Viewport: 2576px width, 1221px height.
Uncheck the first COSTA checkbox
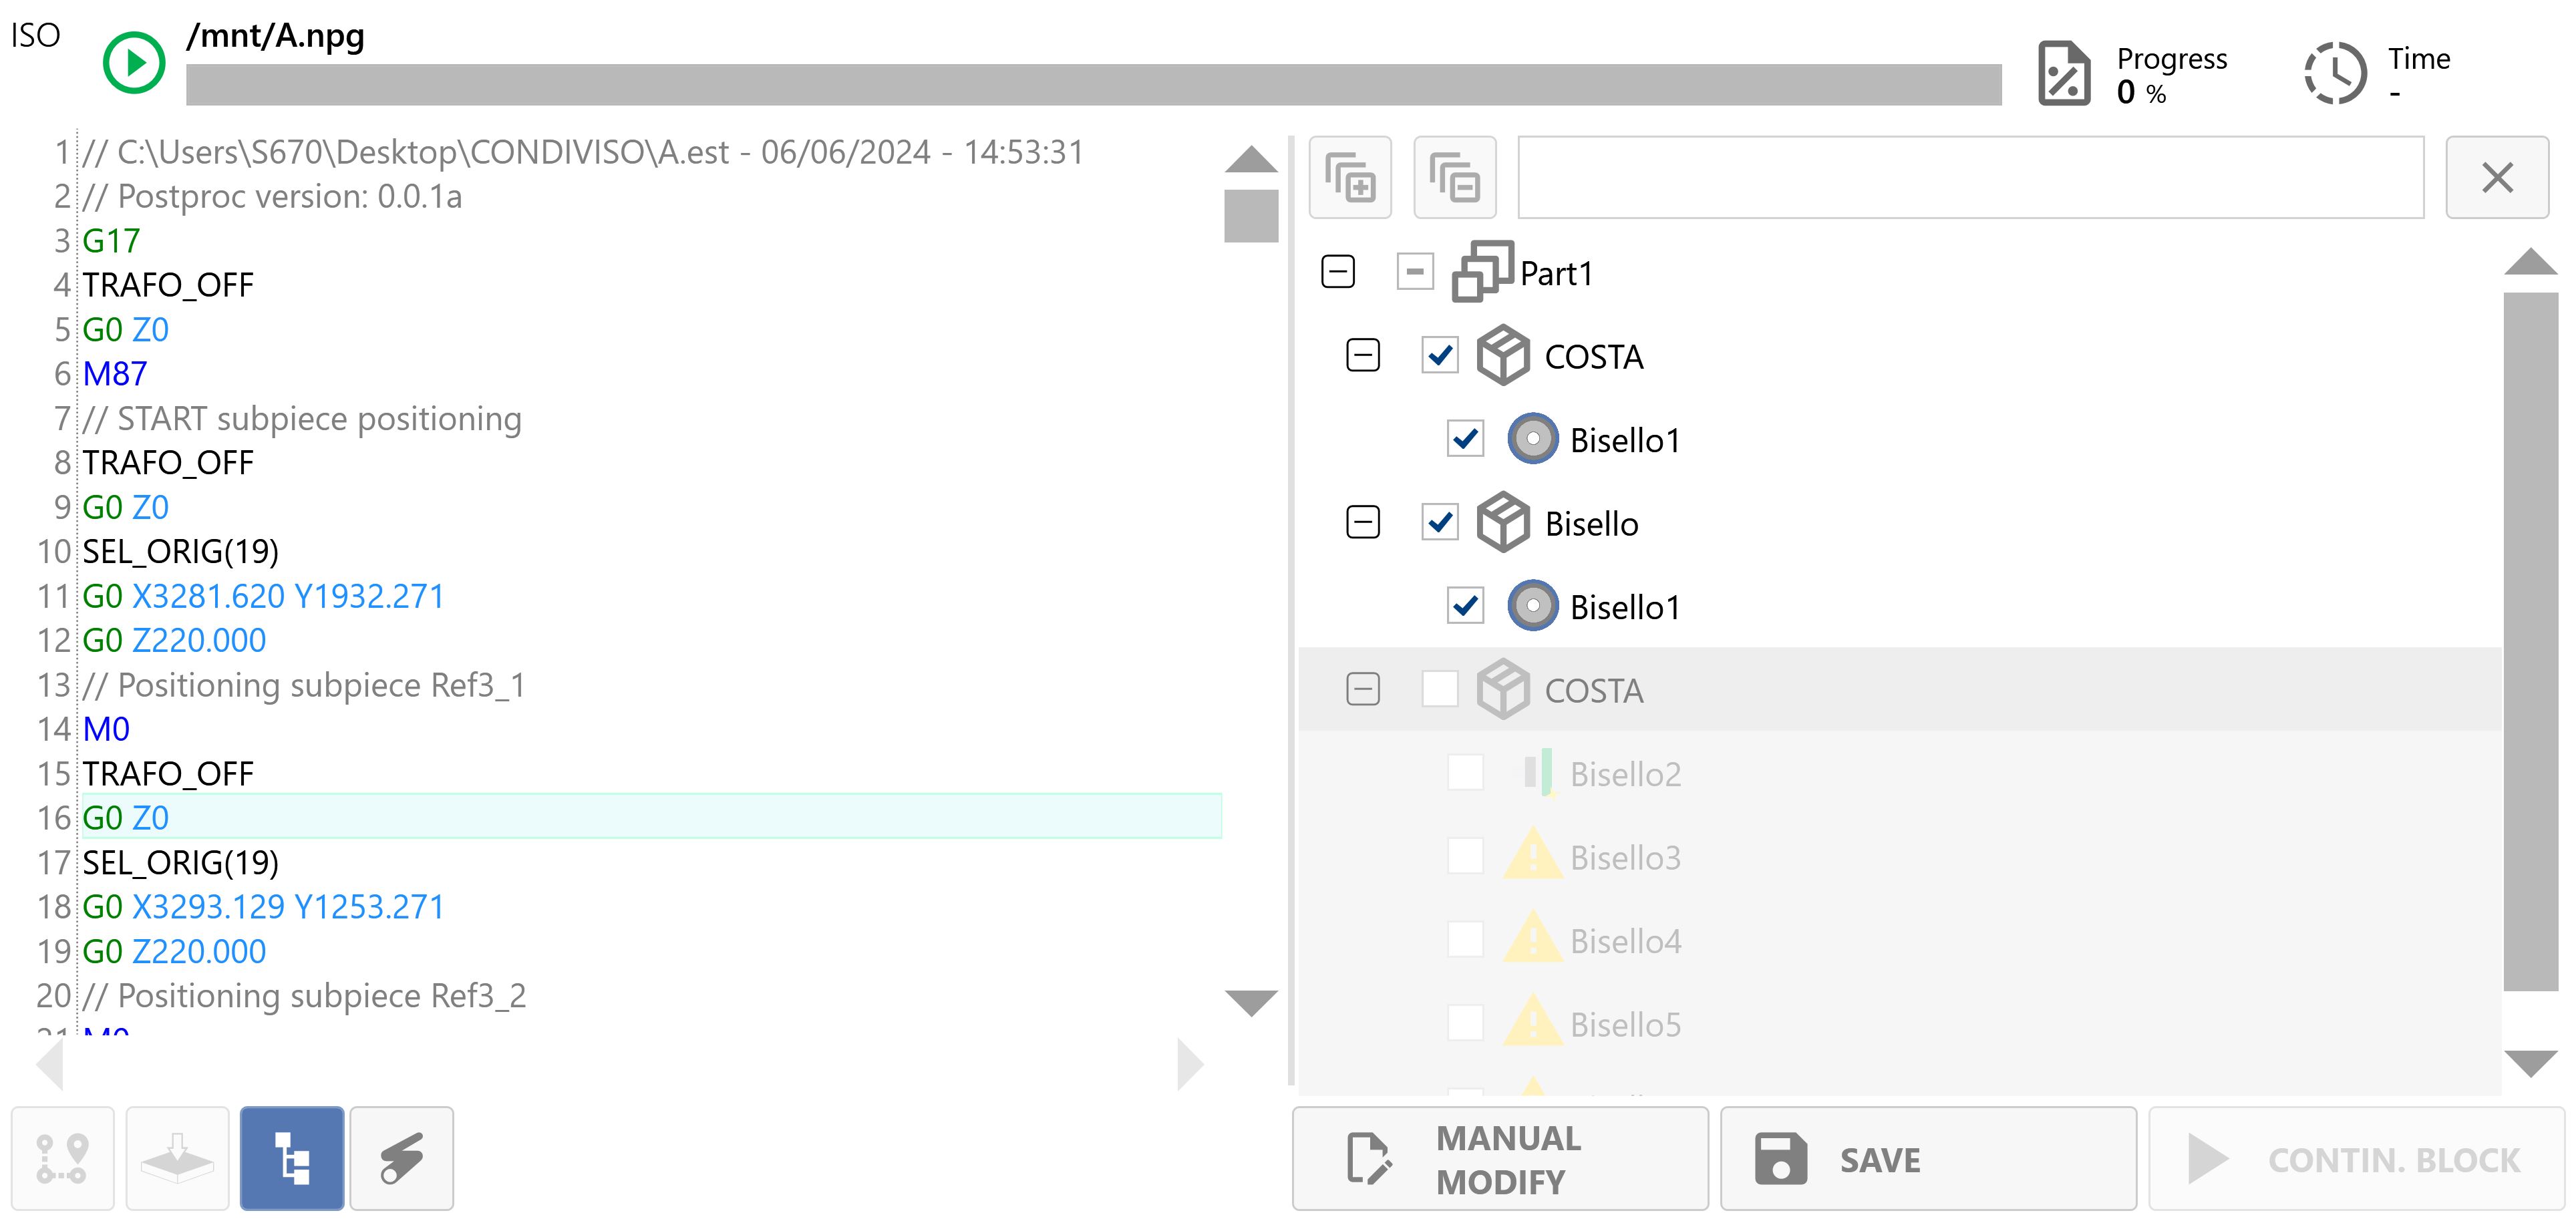pyautogui.click(x=1440, y=355)
